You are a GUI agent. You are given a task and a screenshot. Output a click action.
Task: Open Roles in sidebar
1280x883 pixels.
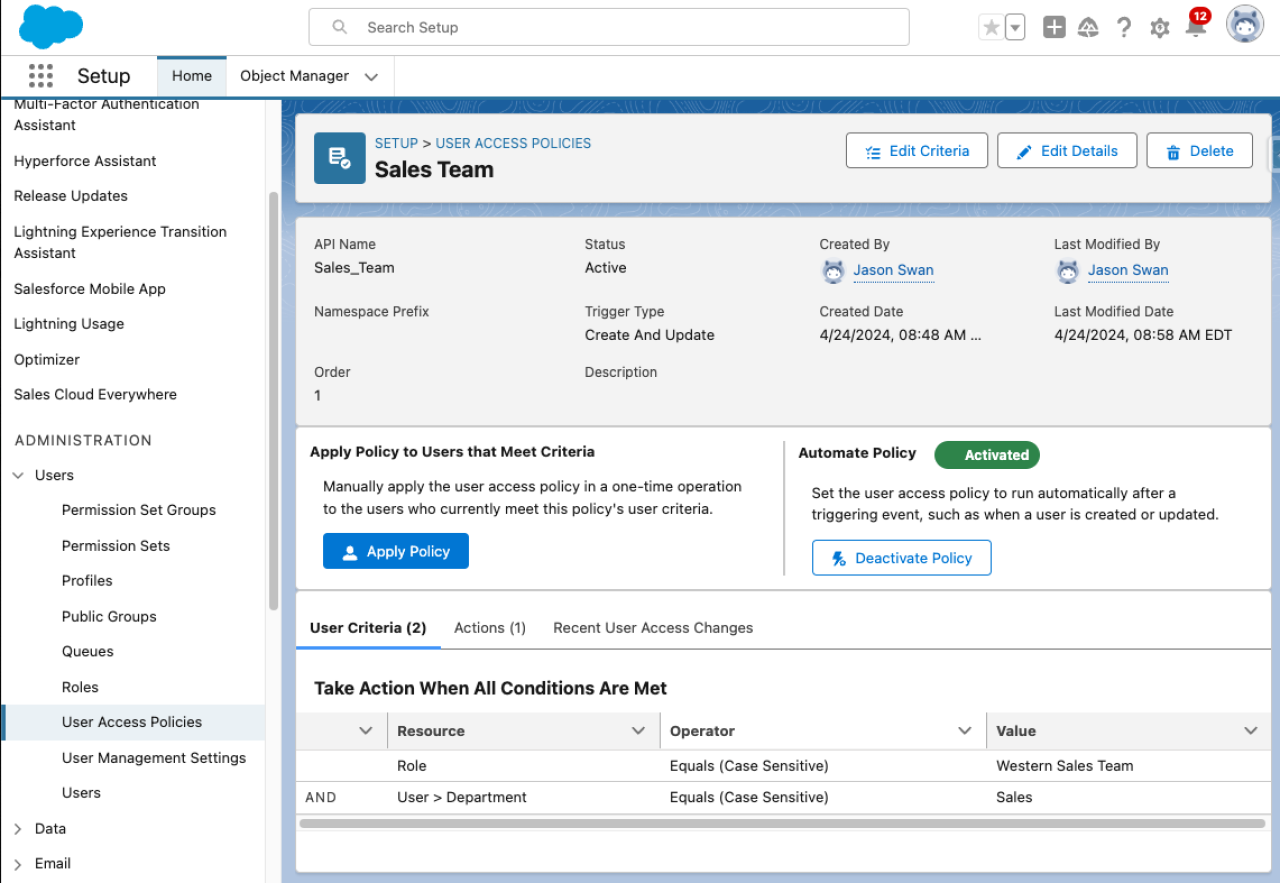80,687
